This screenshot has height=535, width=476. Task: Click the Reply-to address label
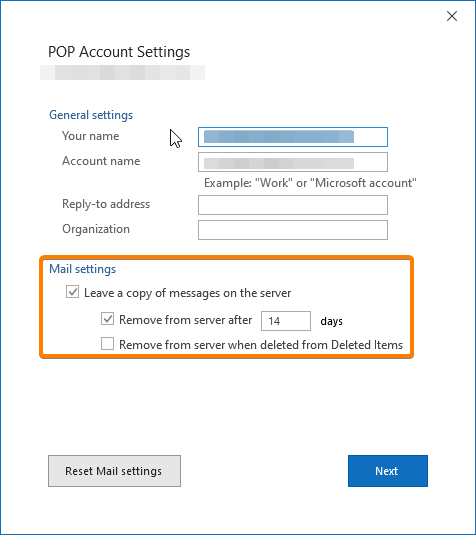coord(106,204)
